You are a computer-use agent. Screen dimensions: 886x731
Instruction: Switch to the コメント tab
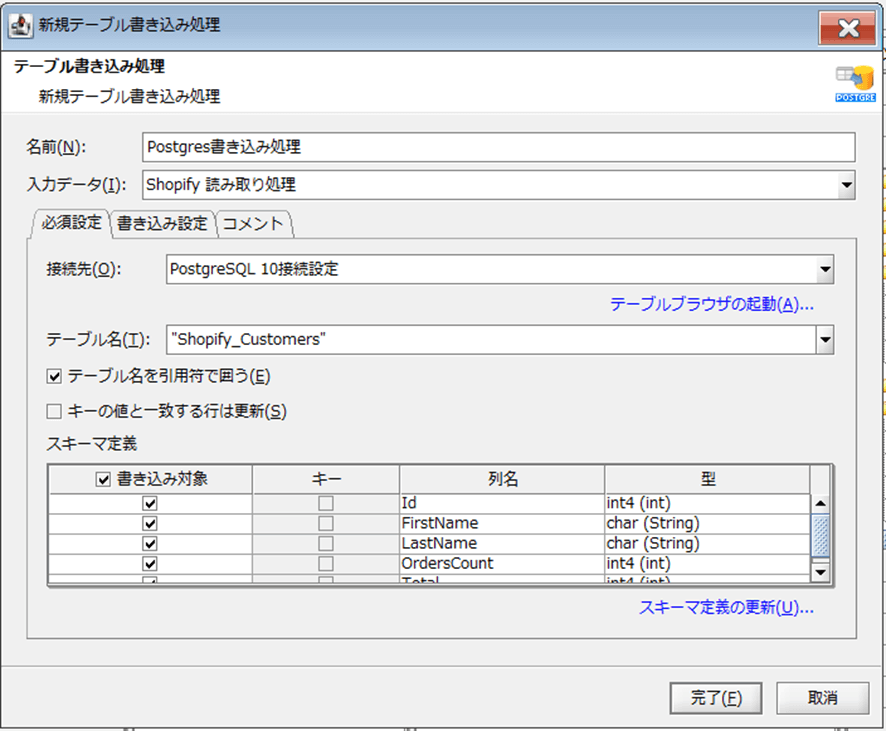coord(253,224)
